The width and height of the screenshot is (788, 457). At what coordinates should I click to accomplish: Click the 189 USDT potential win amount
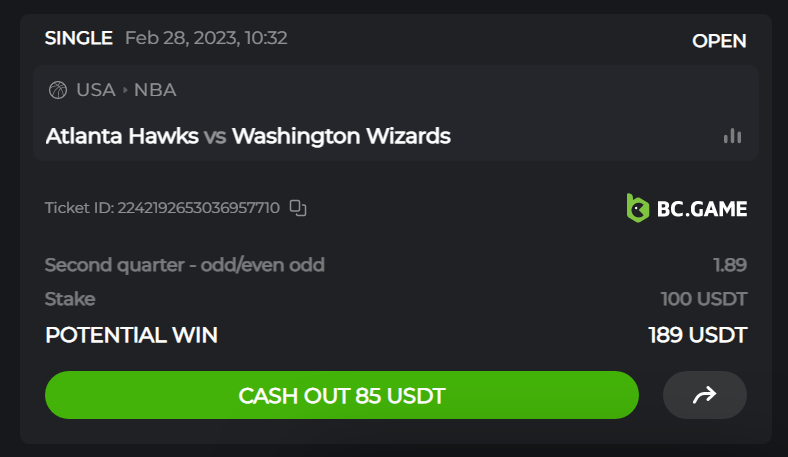tap(698, 335)
